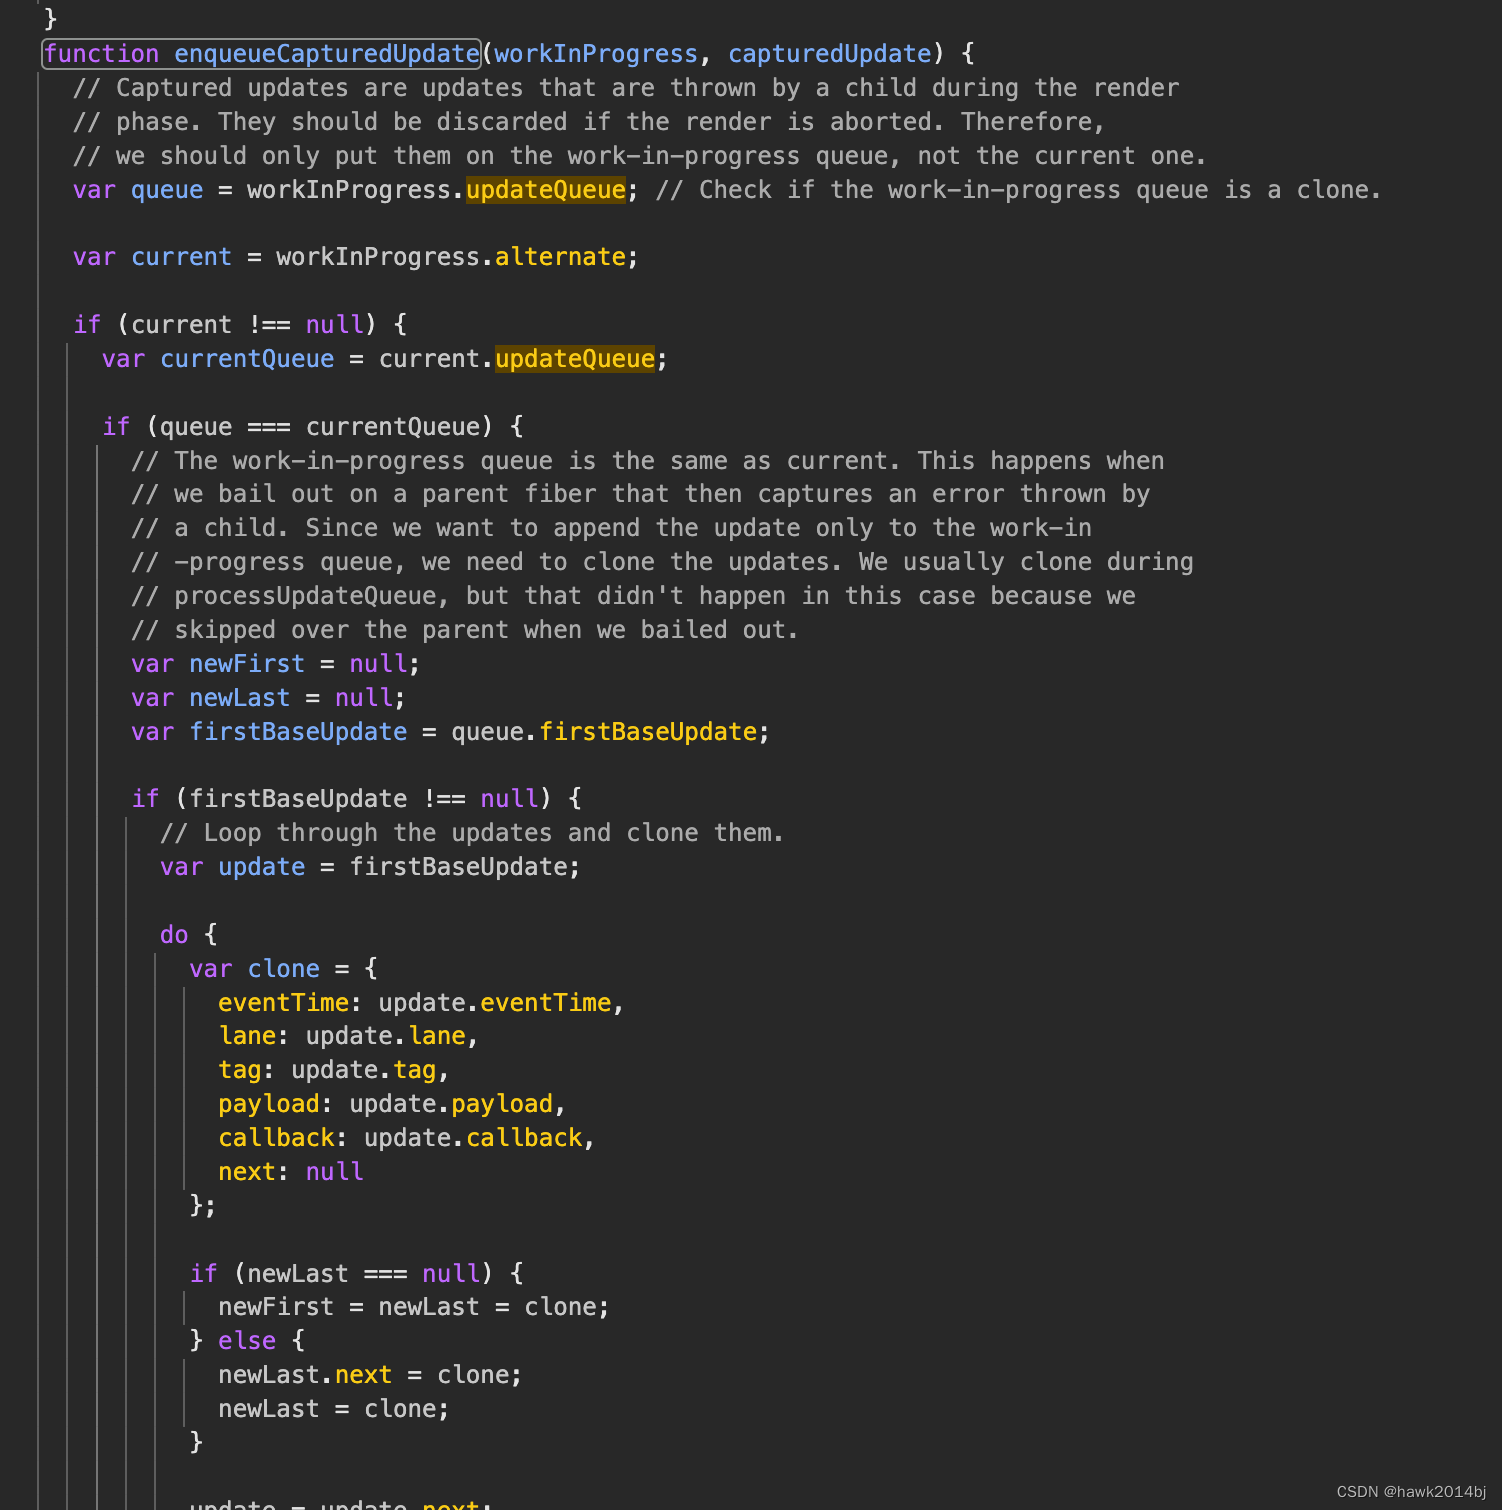Click comment 'Check if the work-in-progress queue is a clone.'
1502x1510 pixels.
click(x=1018, y=190)
